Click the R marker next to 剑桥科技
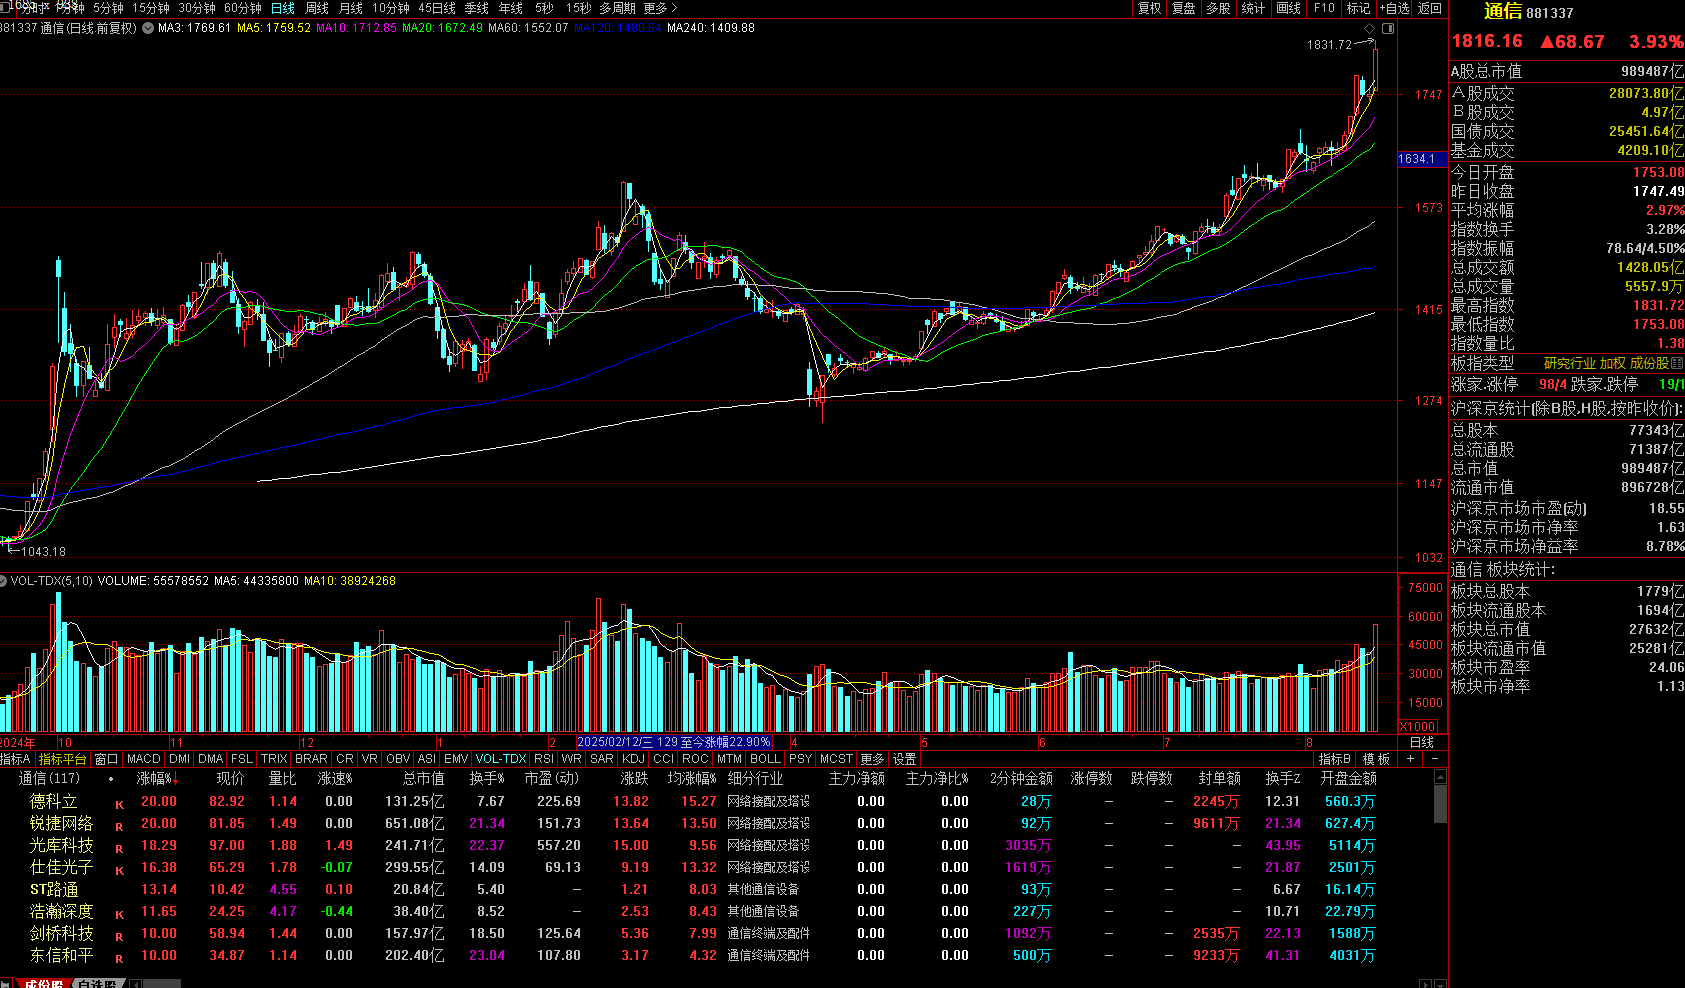 tap(119, 936)
